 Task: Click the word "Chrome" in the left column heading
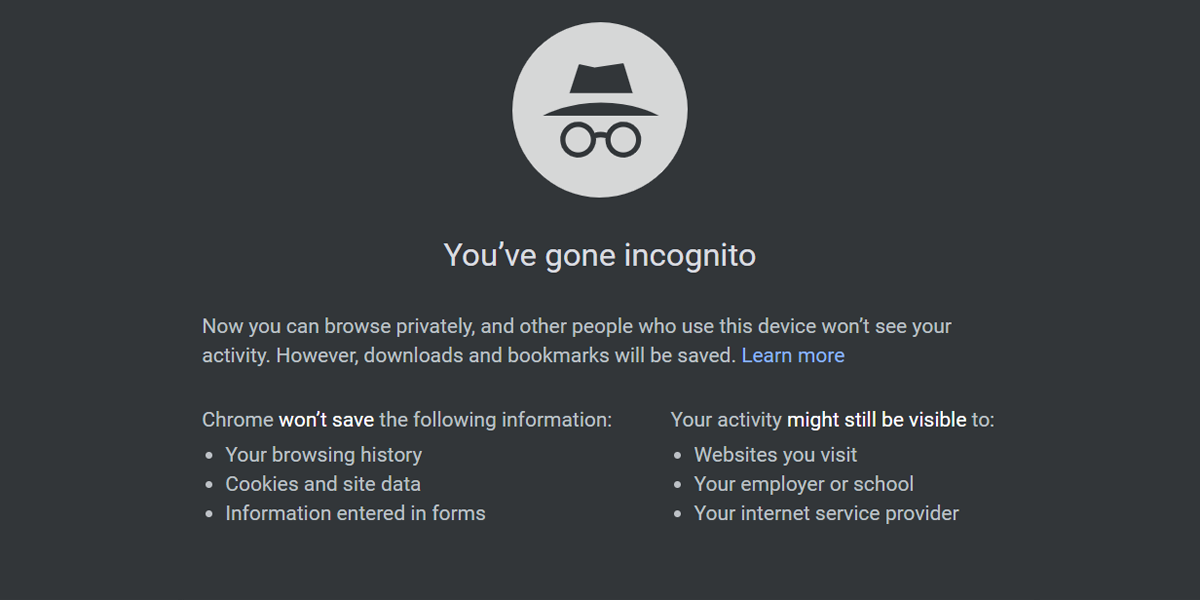(237, 419)
